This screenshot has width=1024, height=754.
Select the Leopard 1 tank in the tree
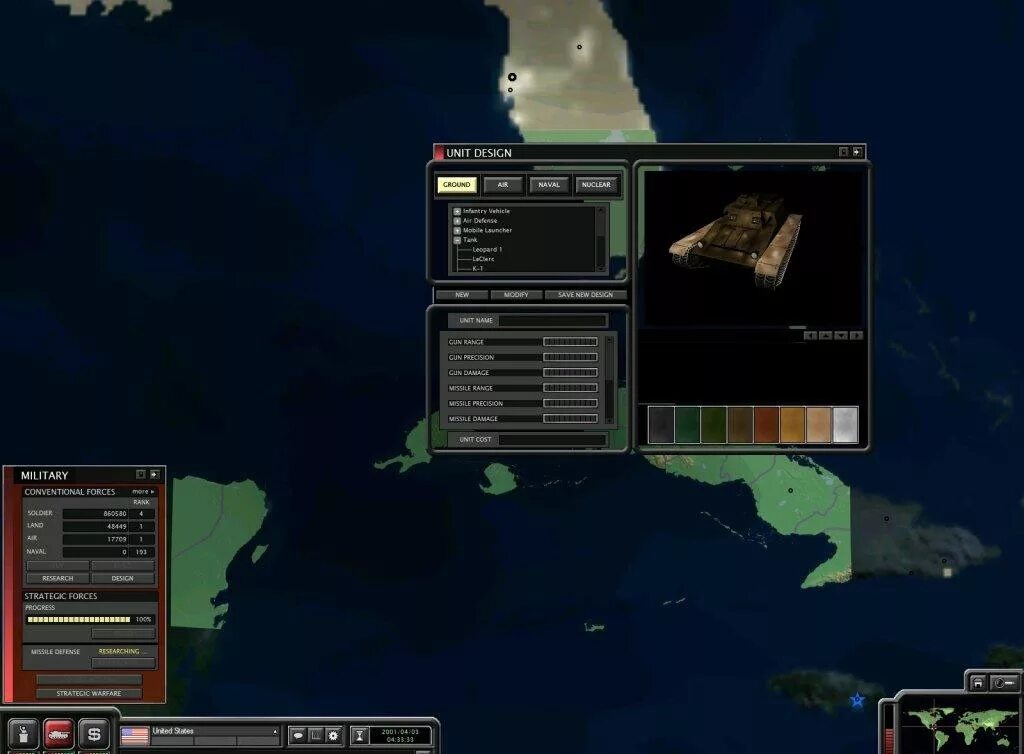[488, 249]
